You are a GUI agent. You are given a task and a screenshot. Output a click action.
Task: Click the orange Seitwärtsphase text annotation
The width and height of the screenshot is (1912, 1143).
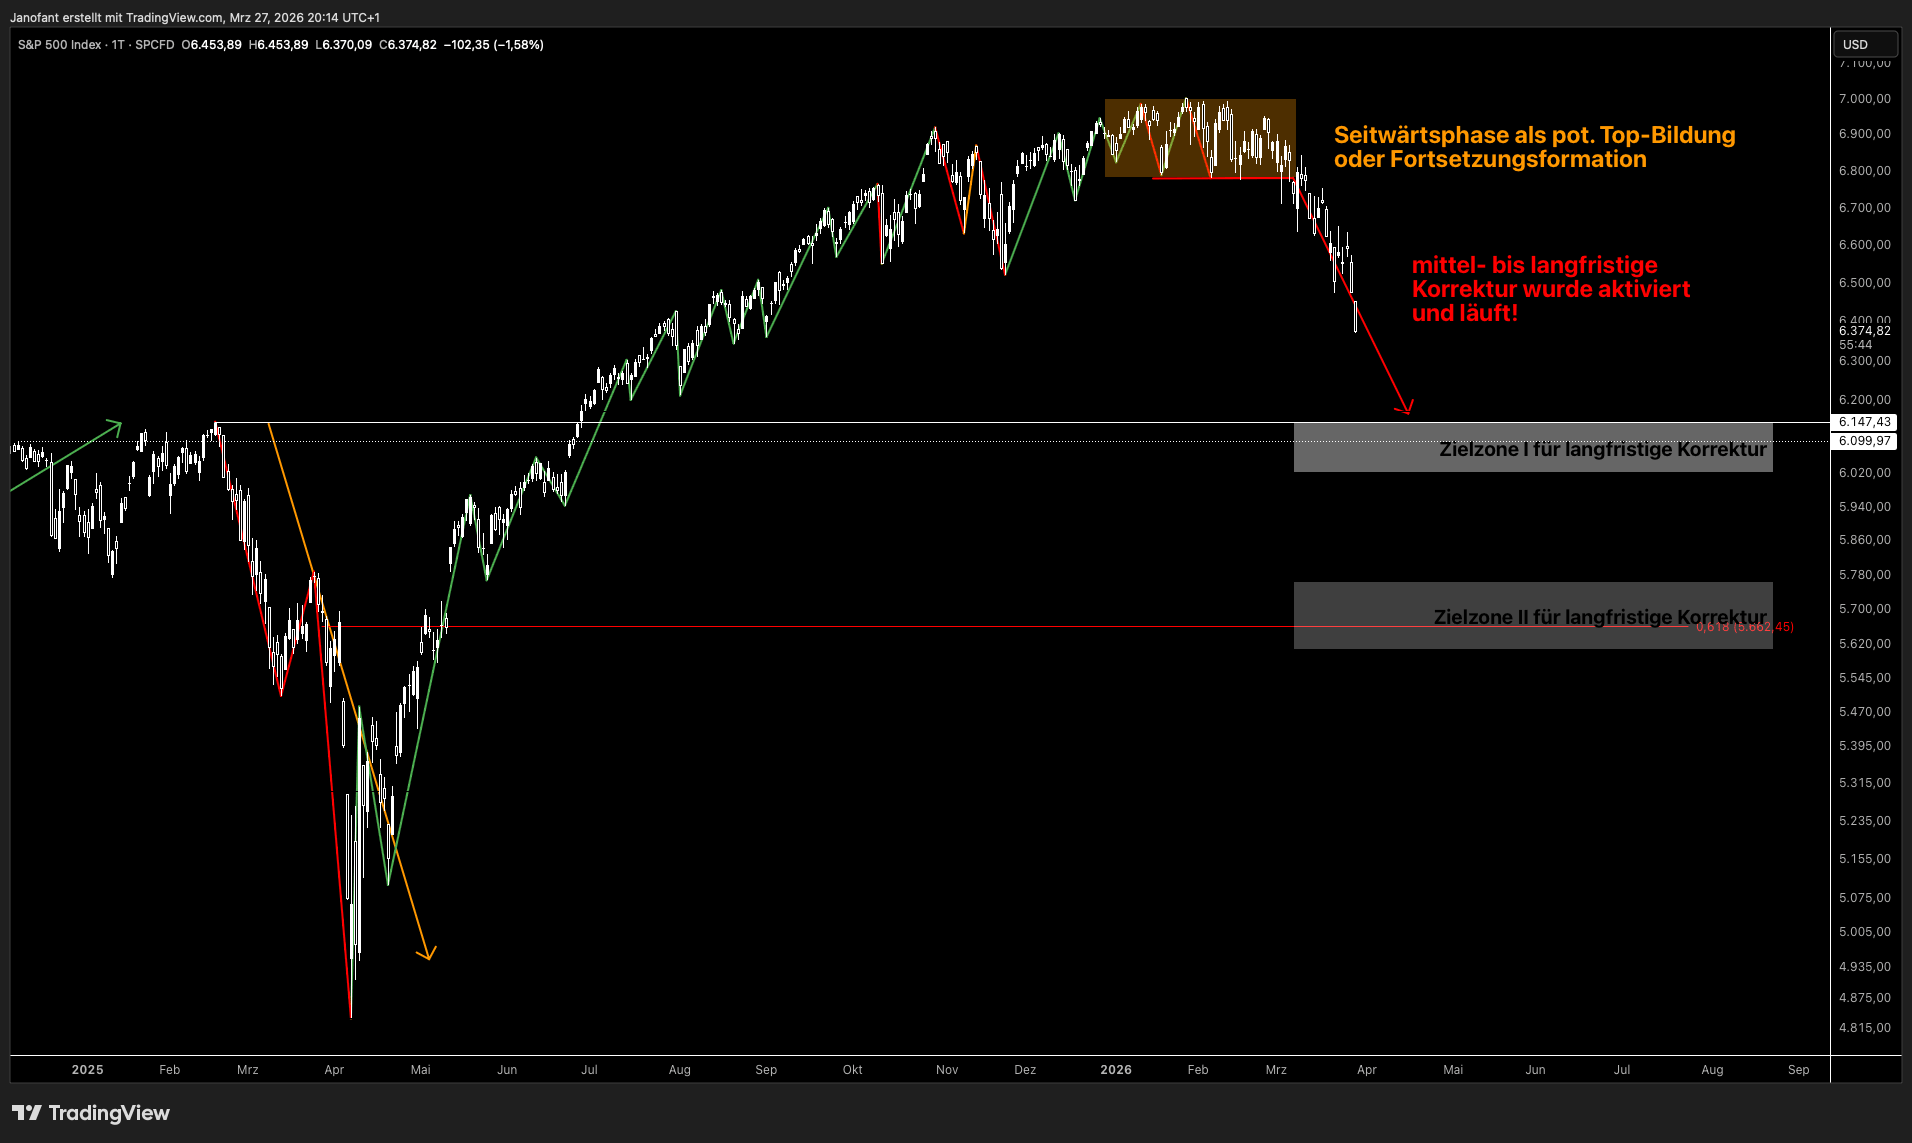[1534, 147]
